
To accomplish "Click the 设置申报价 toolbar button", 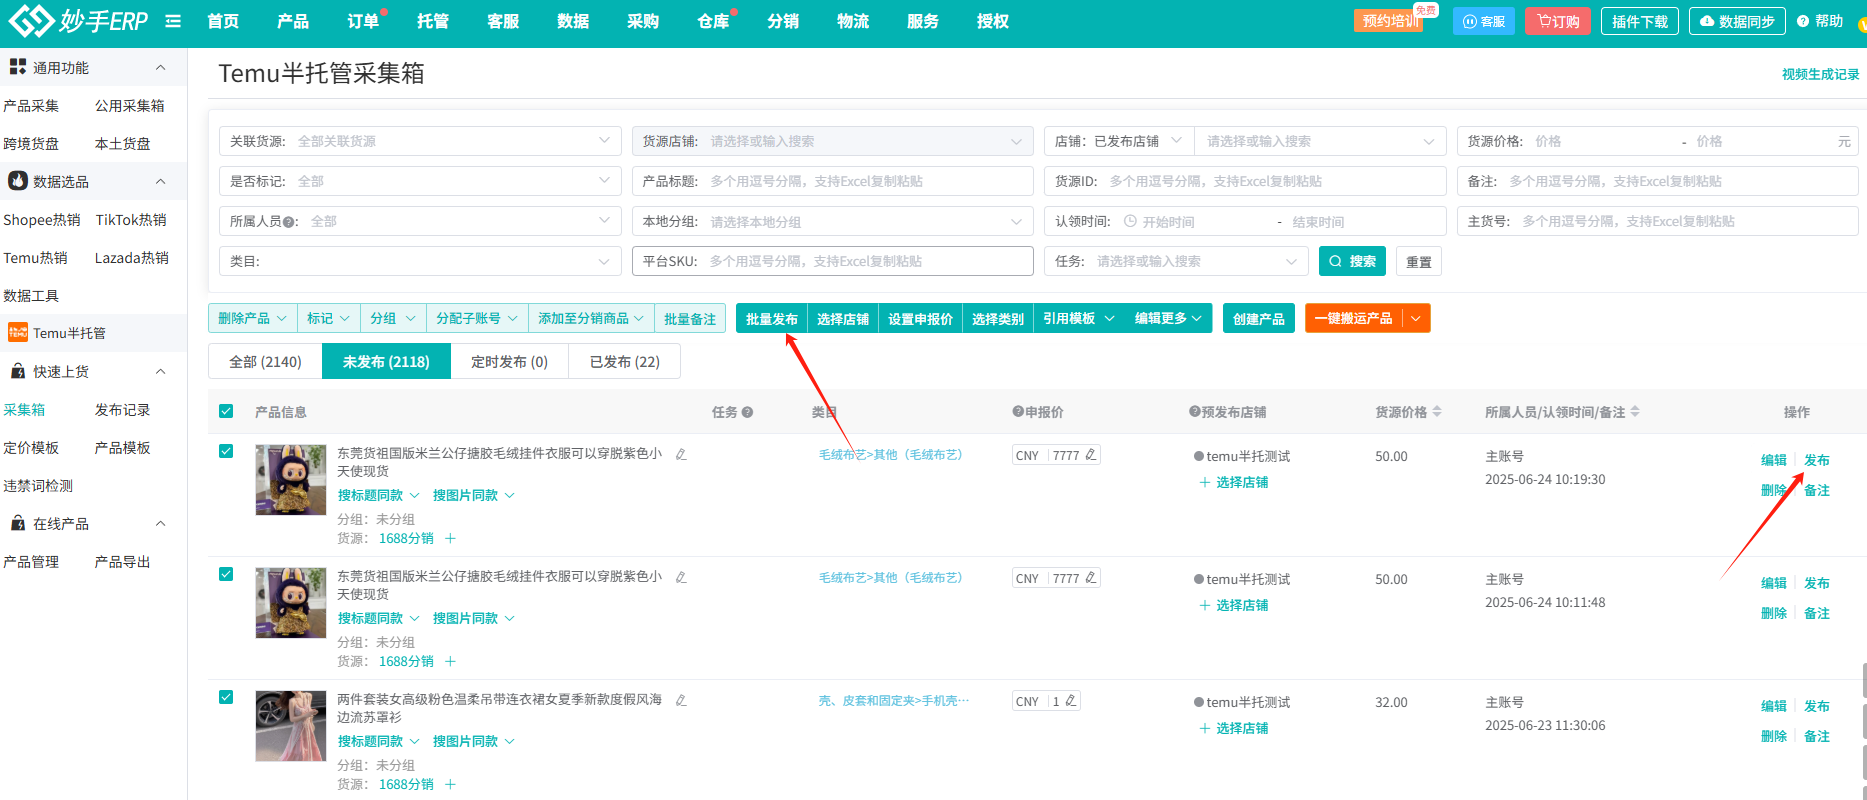I will click(x=920, y=318).
